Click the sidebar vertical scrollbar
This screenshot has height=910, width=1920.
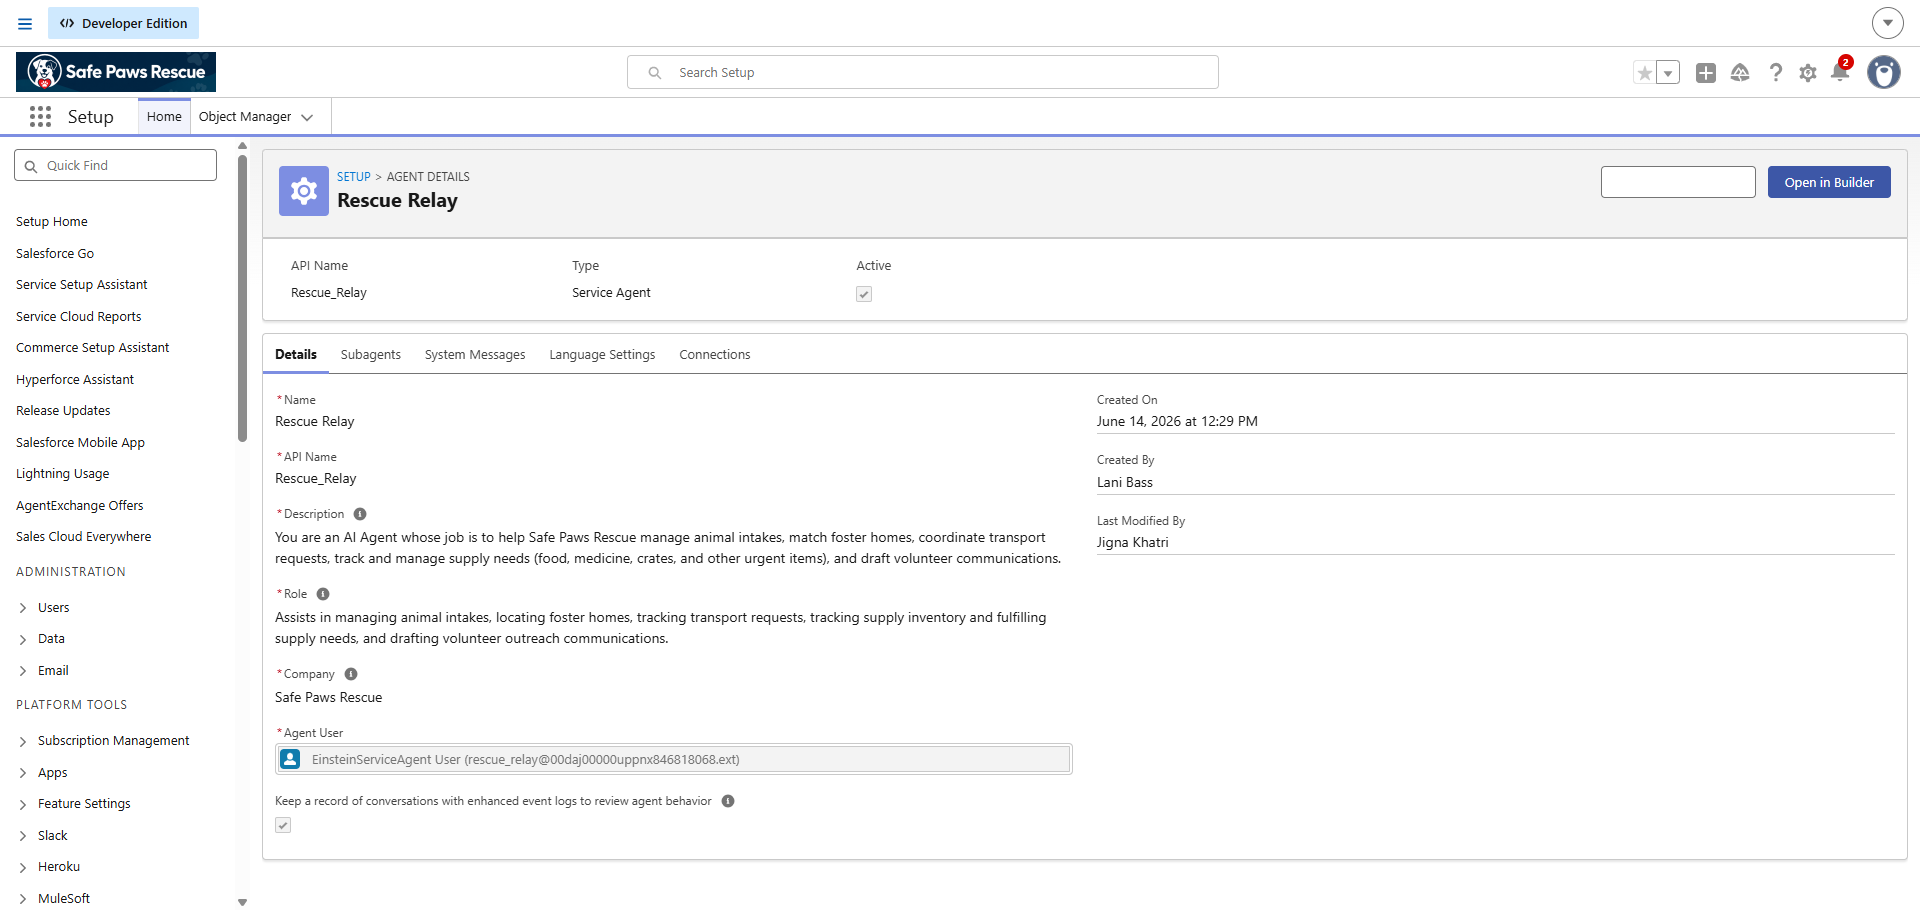click(242, 297)
